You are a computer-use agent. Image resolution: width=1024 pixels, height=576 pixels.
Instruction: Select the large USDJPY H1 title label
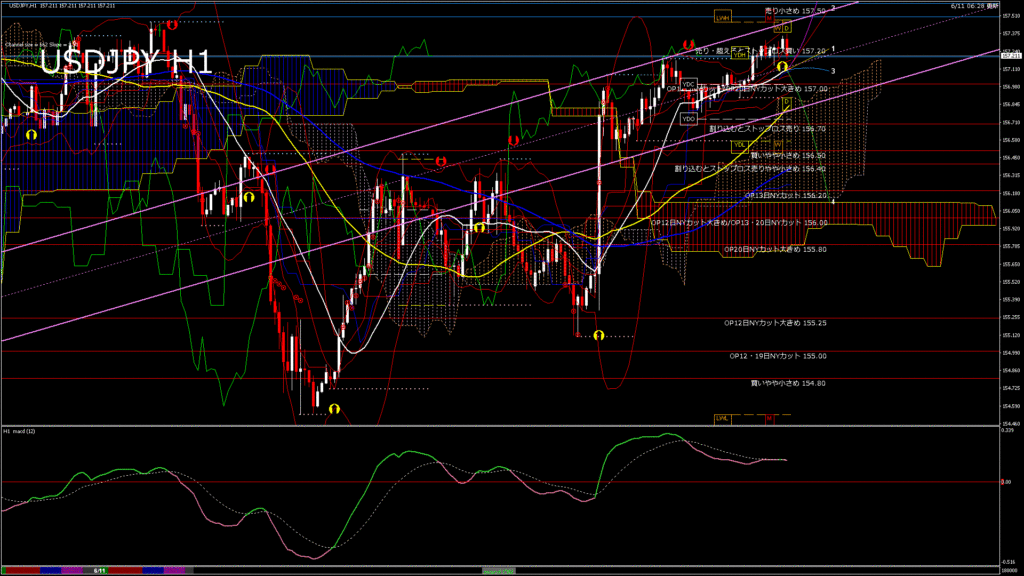pyautogui.click(x=126, y=62)
